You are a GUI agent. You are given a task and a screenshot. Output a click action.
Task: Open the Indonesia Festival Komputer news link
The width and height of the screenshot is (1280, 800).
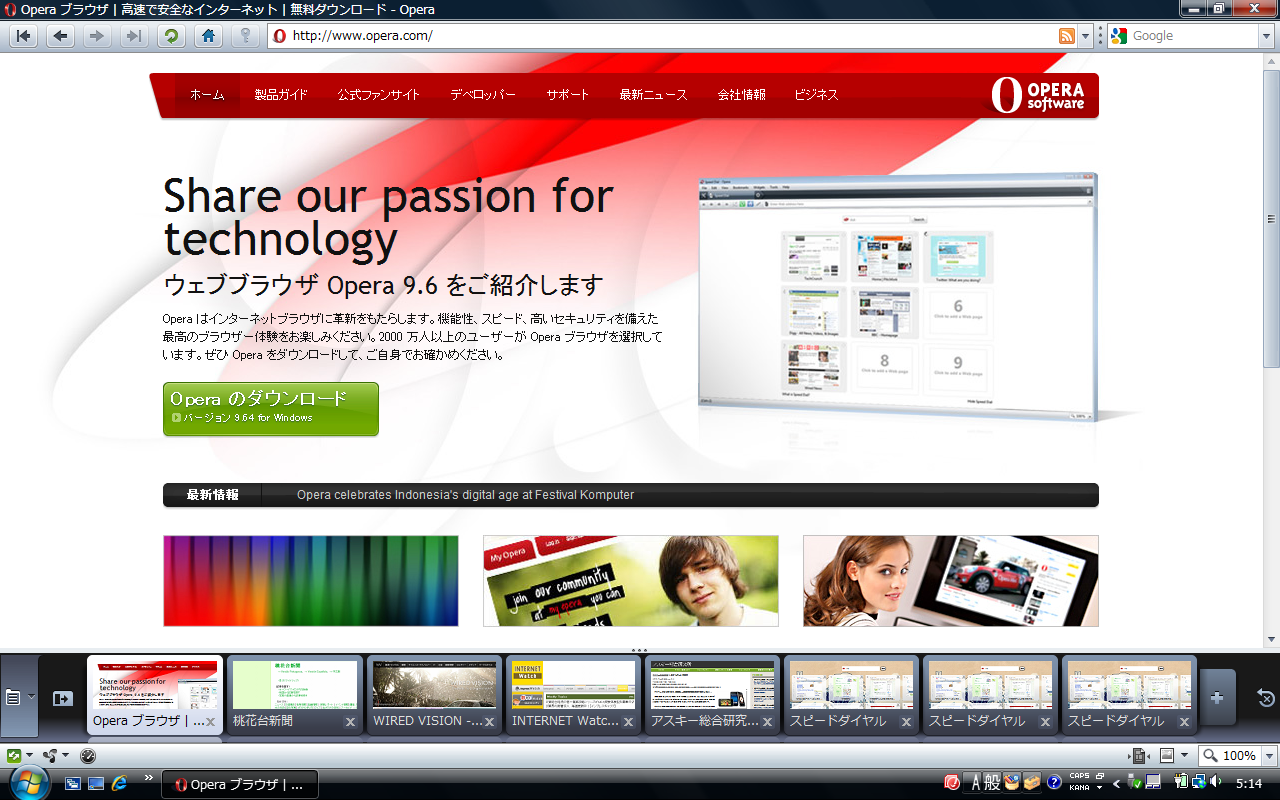click(465, 495)
